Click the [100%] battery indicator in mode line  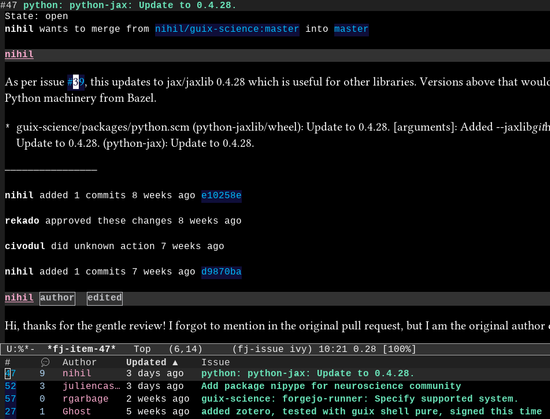(x=399, y=349)
